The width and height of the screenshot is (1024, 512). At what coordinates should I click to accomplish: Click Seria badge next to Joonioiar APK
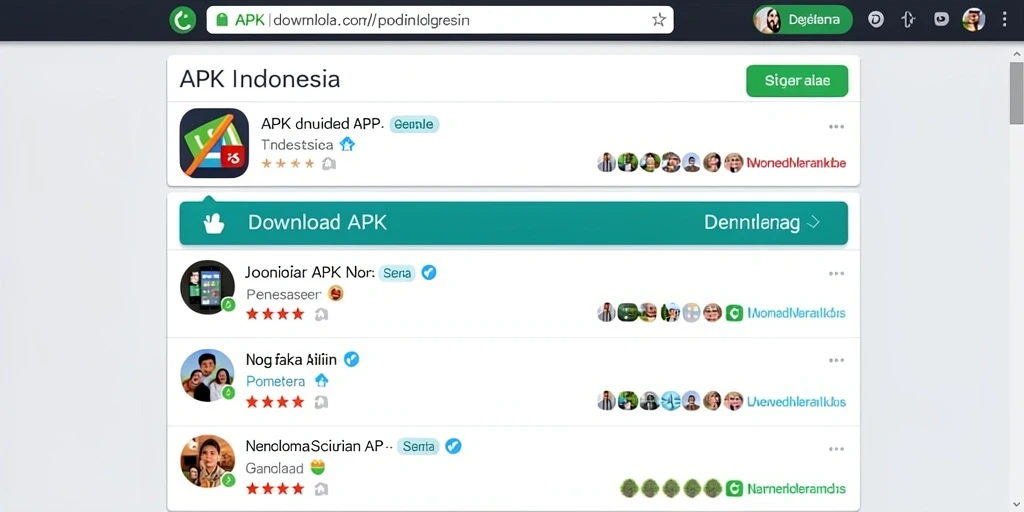tap(397, 274)
